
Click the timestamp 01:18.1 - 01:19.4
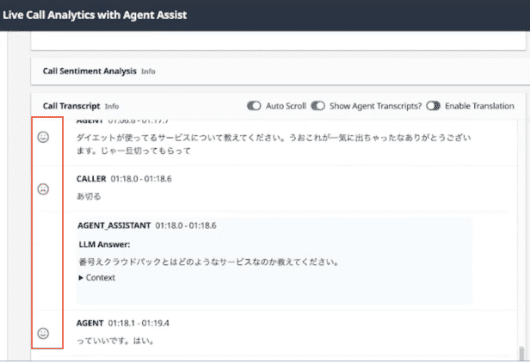tap(139, 323)
